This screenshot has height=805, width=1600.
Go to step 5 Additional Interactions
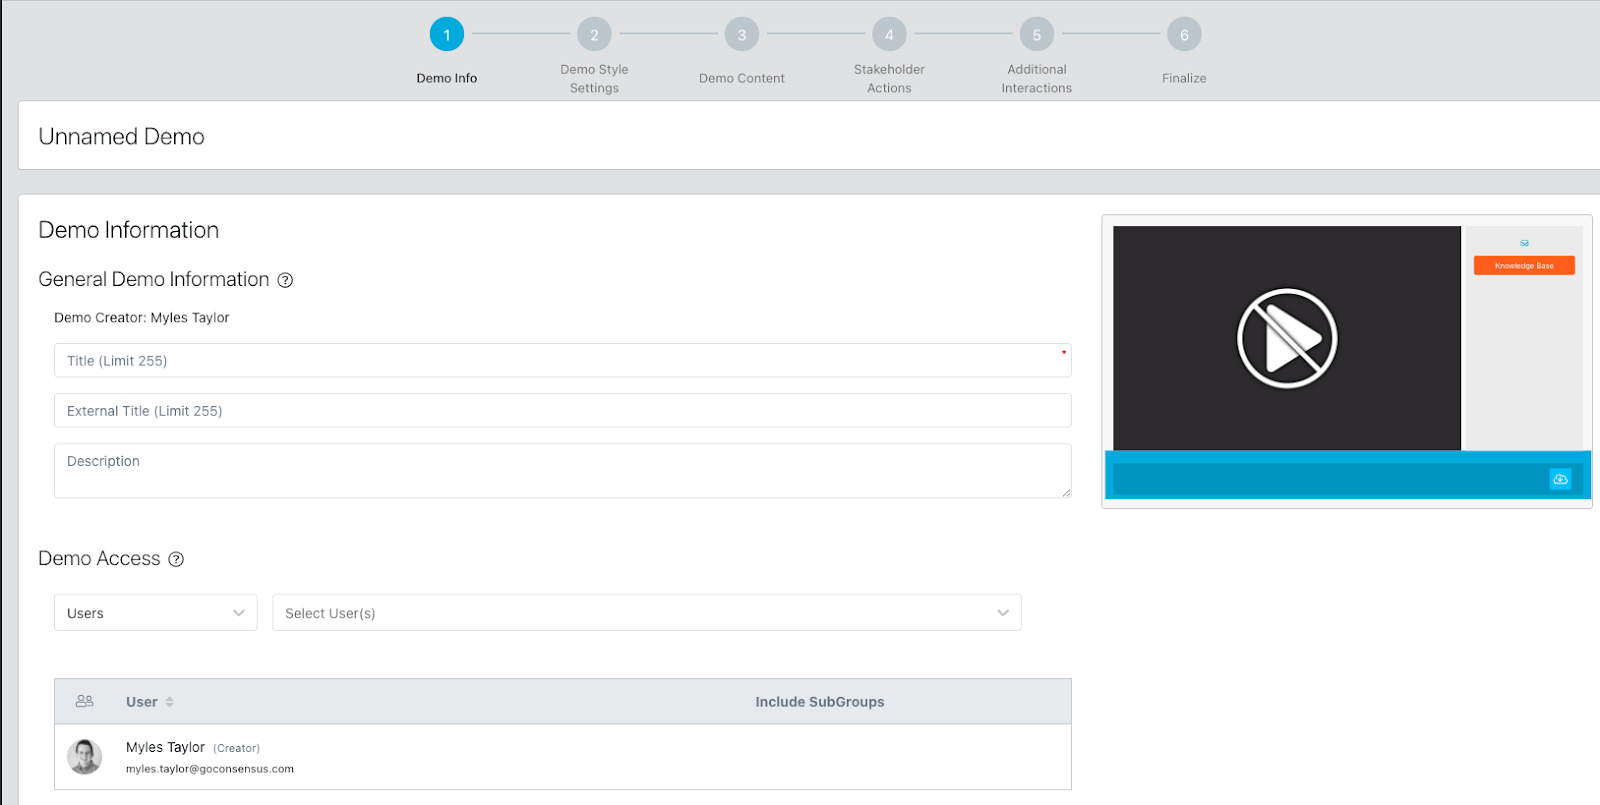1037,35
